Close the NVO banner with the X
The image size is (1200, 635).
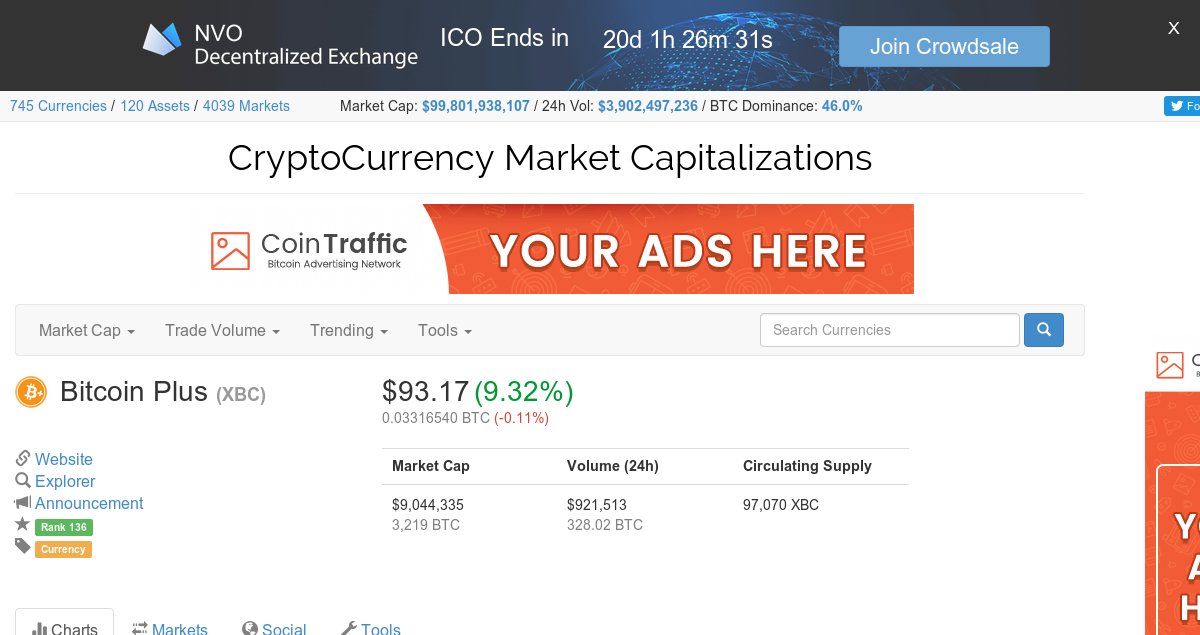tap(1174, 28)
